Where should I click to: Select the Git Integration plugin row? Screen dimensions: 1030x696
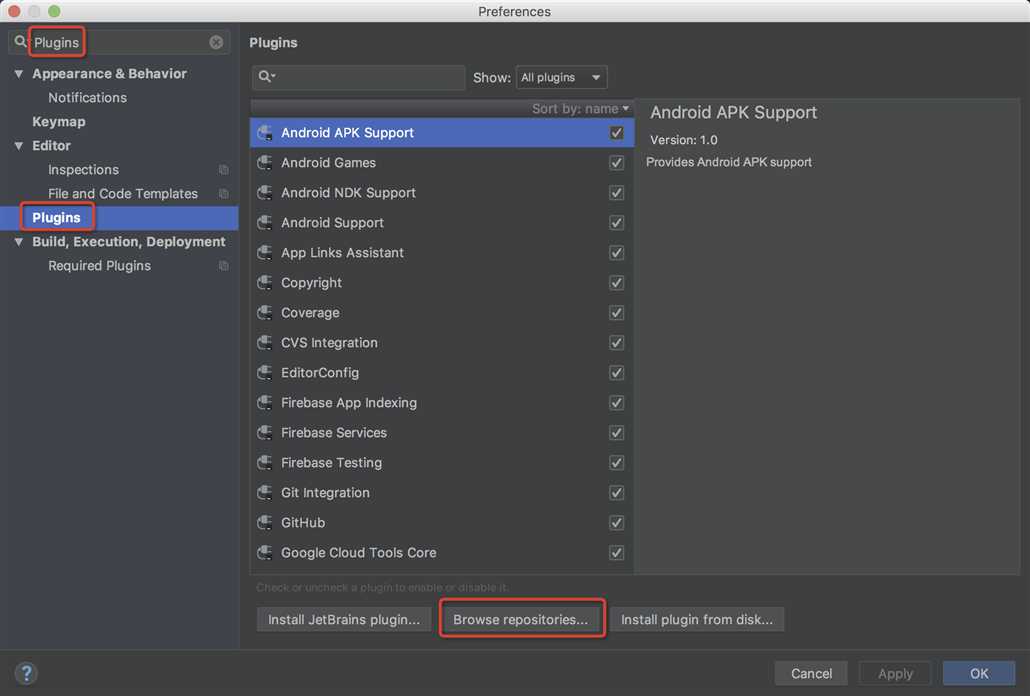click(x=441, y=492)
